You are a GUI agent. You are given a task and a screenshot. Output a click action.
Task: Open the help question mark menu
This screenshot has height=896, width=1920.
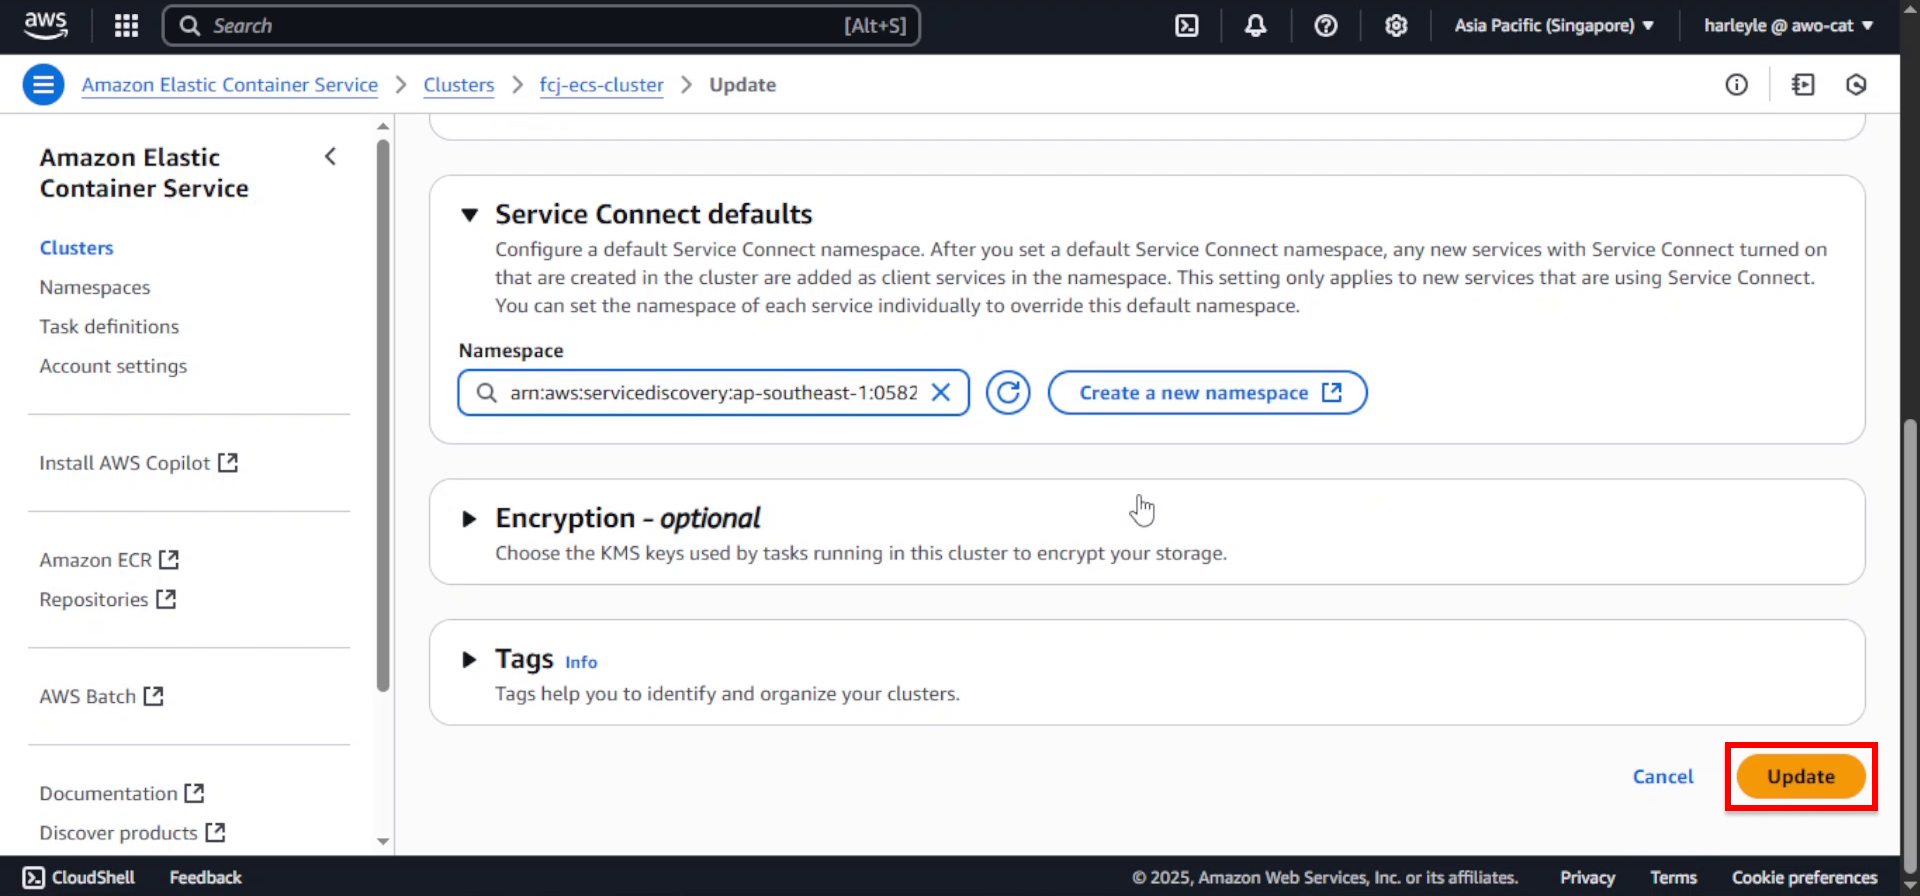point(1325,26)
